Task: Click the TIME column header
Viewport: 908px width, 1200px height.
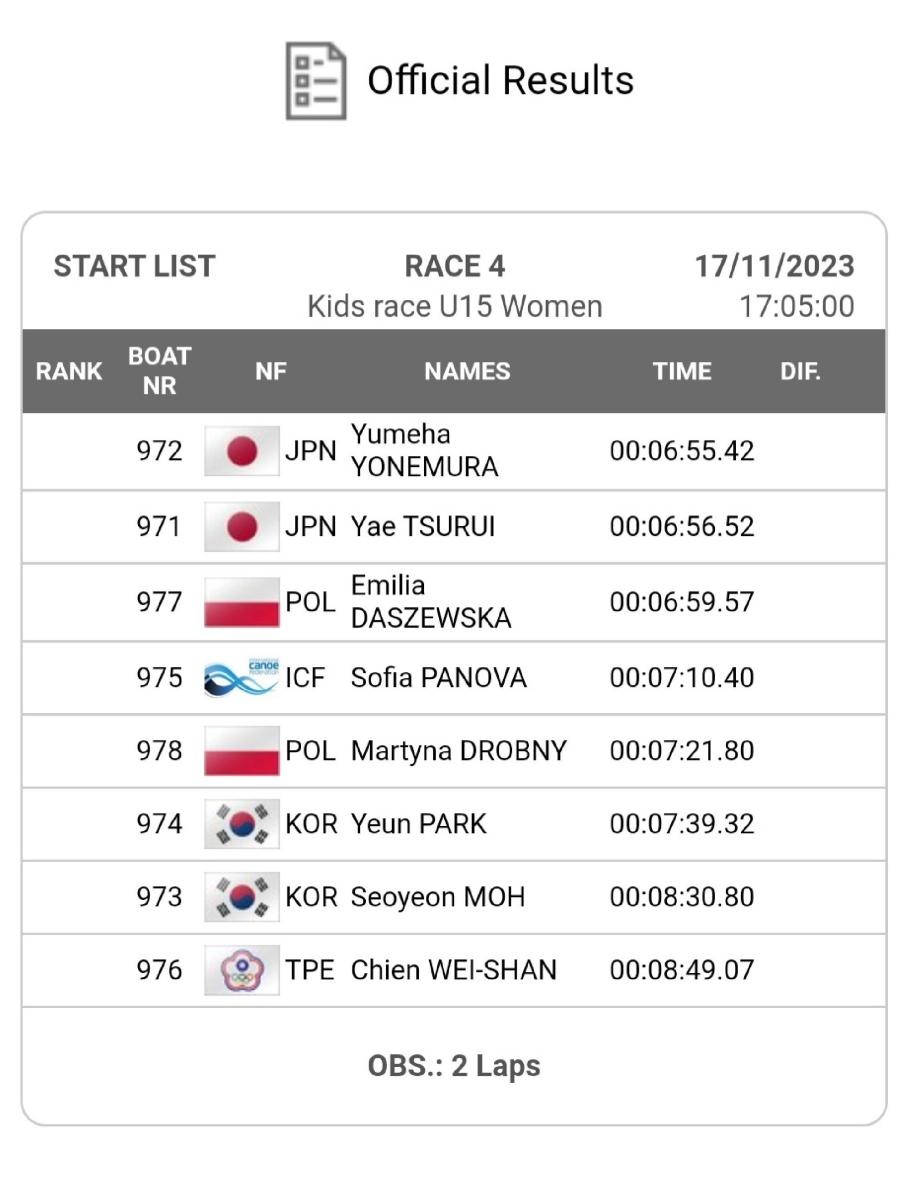Action: pyautogui.click(x=682, y=372)
